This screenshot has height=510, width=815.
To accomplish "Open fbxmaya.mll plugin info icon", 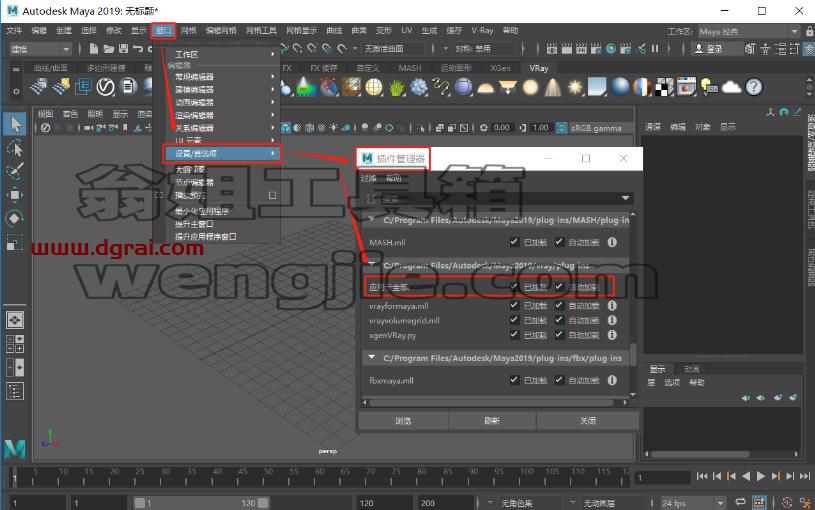I will point(612,380).
